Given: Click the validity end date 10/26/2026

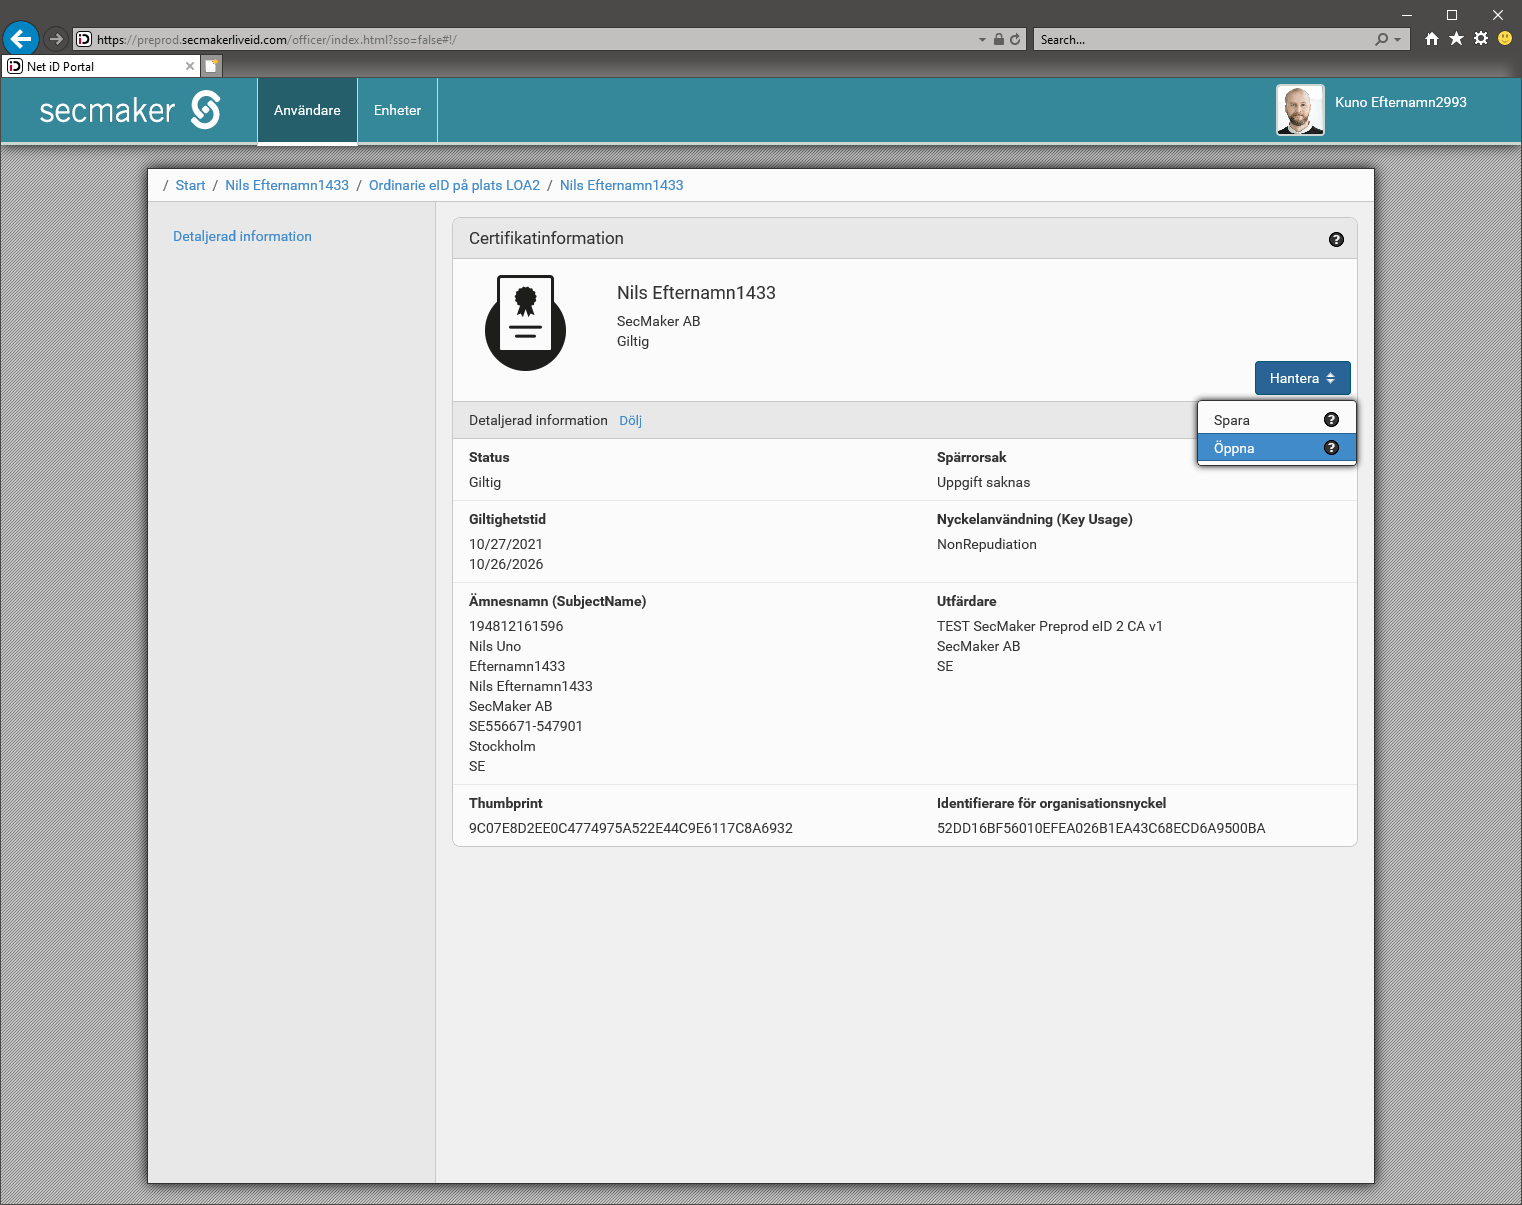Looking at the screenshot, I should [506, 564].
